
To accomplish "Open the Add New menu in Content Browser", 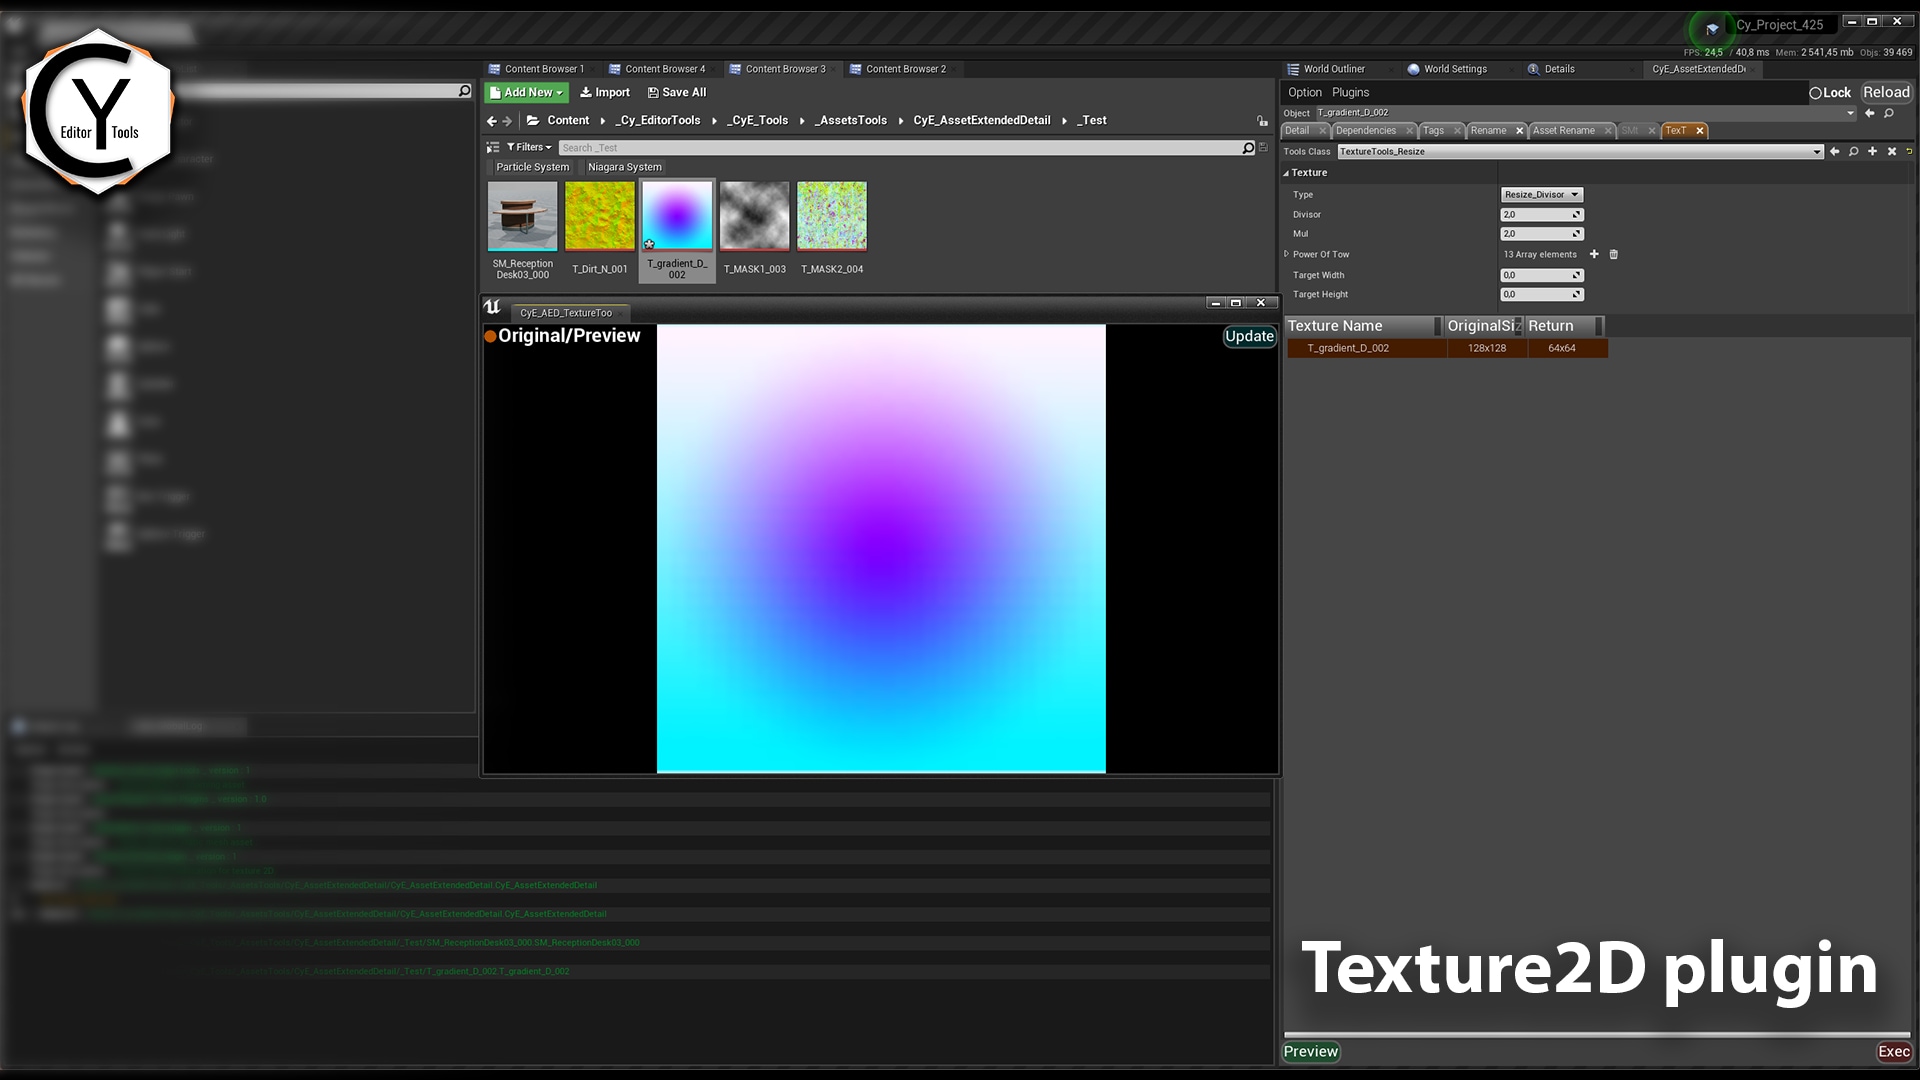I will 525,92.
